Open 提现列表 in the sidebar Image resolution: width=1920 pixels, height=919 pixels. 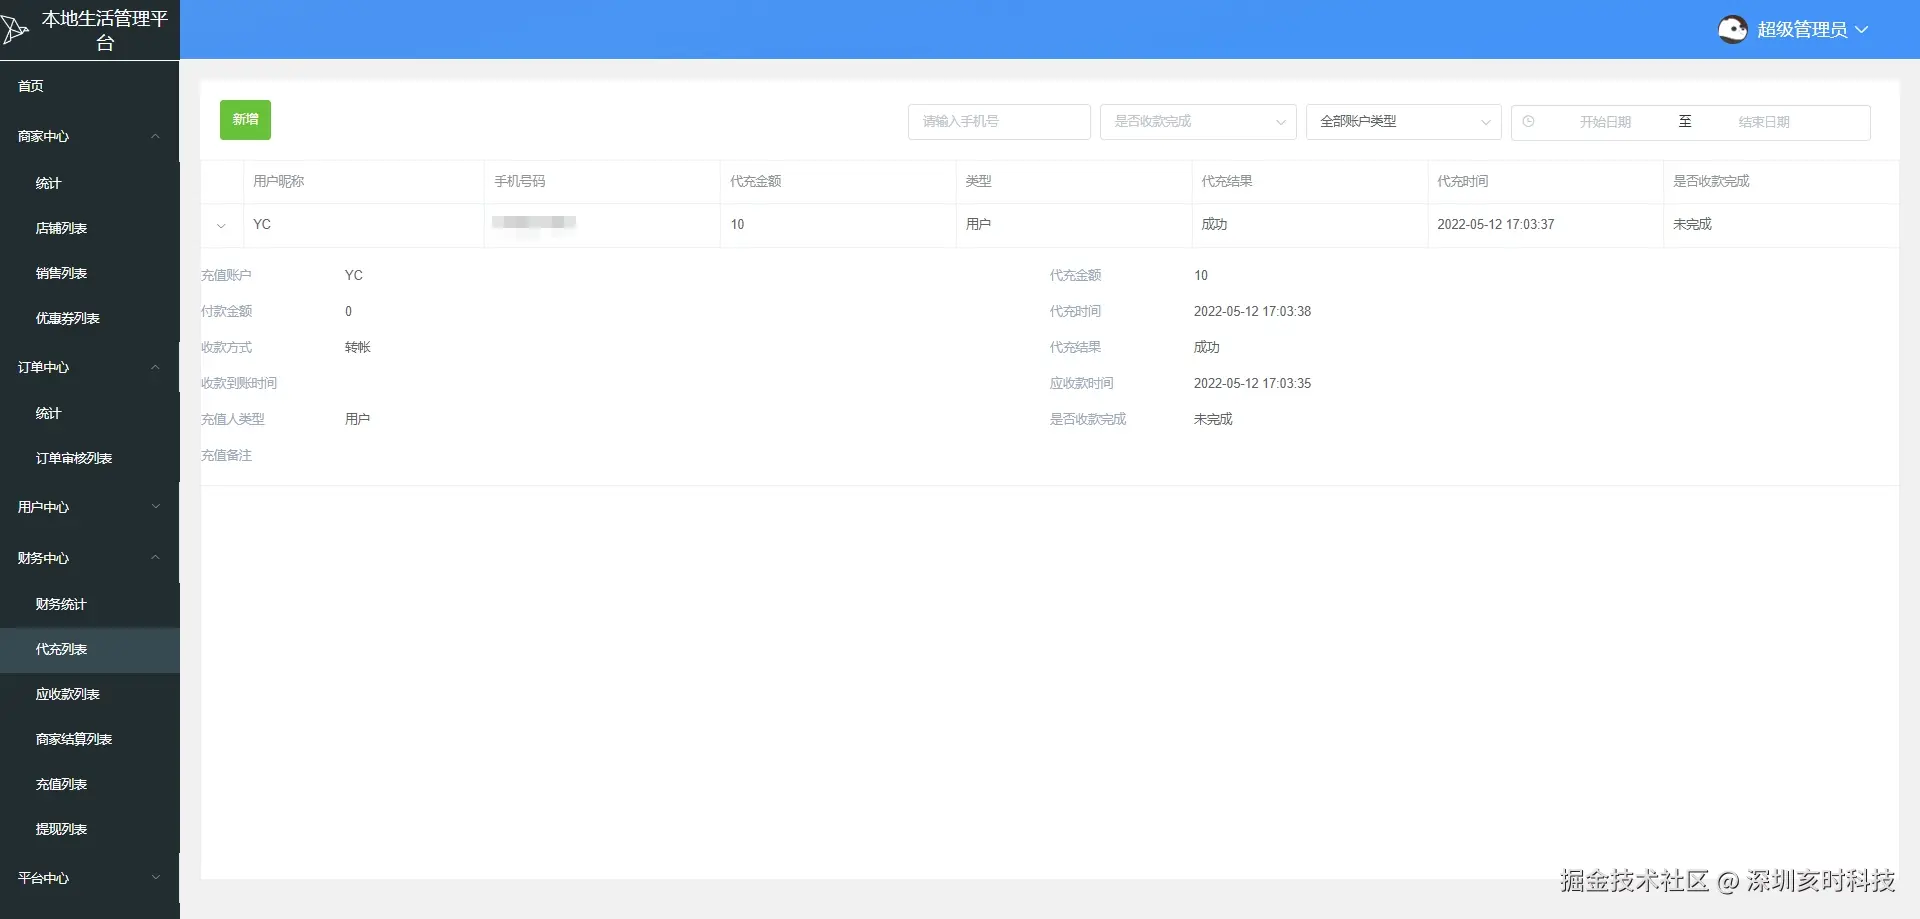point(90,829)
